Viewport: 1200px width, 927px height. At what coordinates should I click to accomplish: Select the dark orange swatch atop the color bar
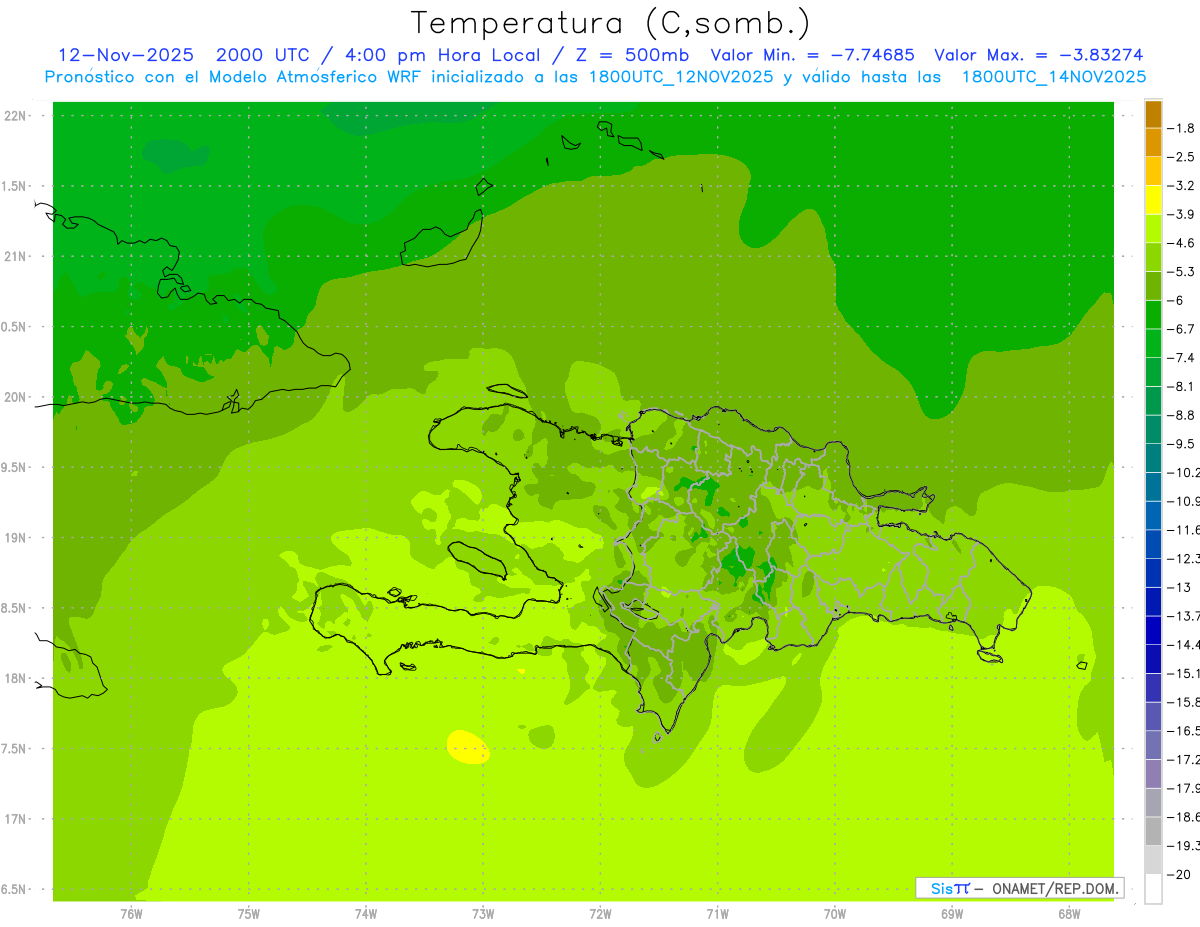tap(1153, 114)
